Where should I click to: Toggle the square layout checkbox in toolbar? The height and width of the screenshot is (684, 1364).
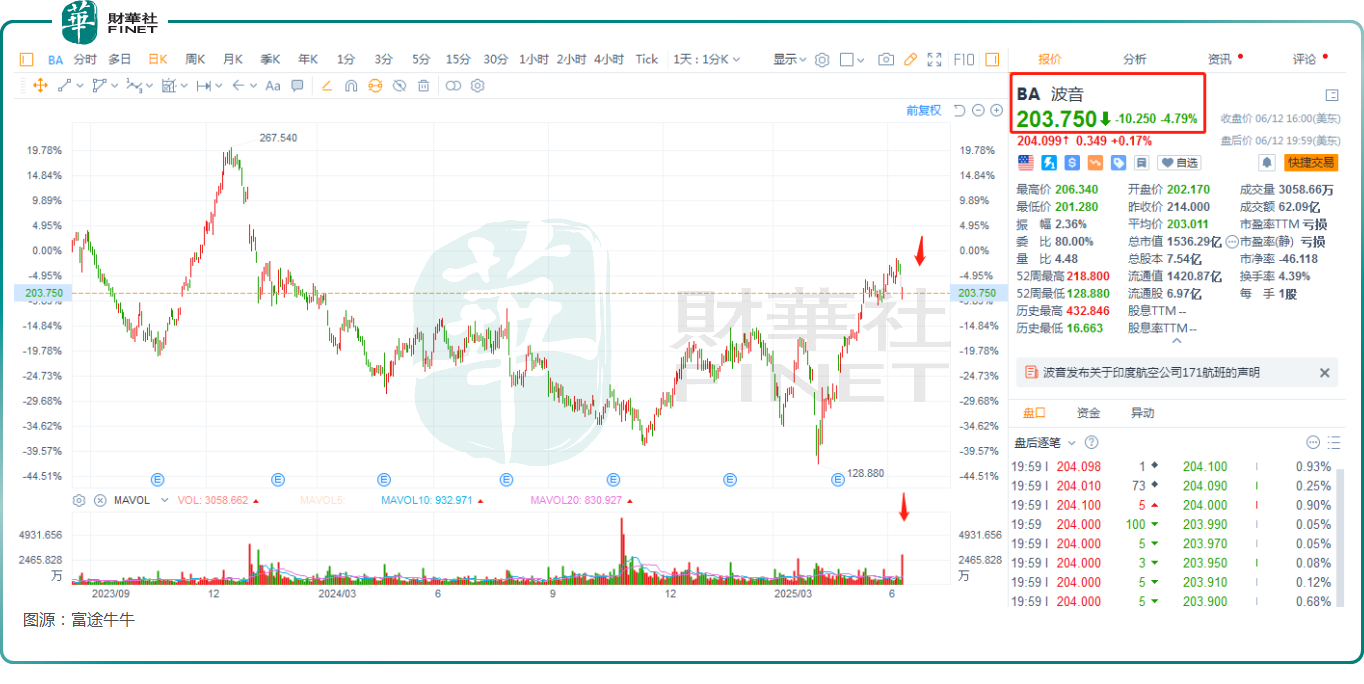coord(846,60)
